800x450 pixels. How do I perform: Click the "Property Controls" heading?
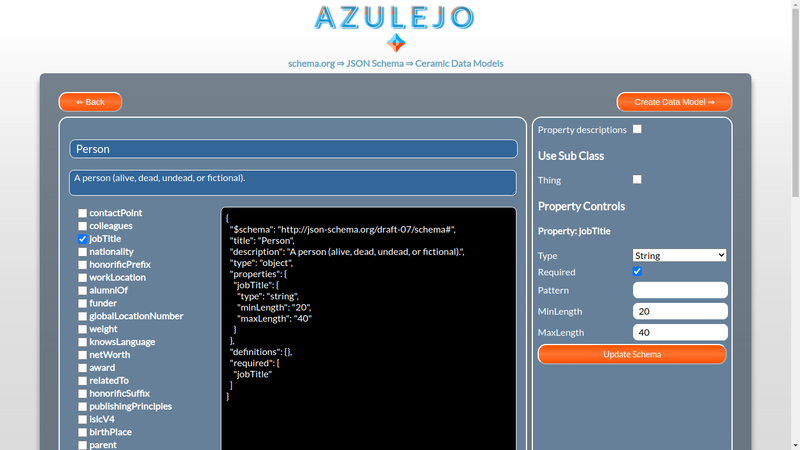coord(581,206)
